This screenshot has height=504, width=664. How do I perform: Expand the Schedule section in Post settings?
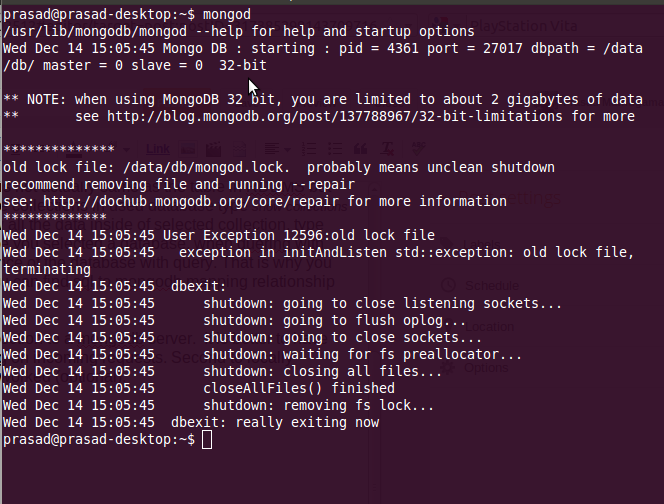pyautogui.click(x=479, y=285)
